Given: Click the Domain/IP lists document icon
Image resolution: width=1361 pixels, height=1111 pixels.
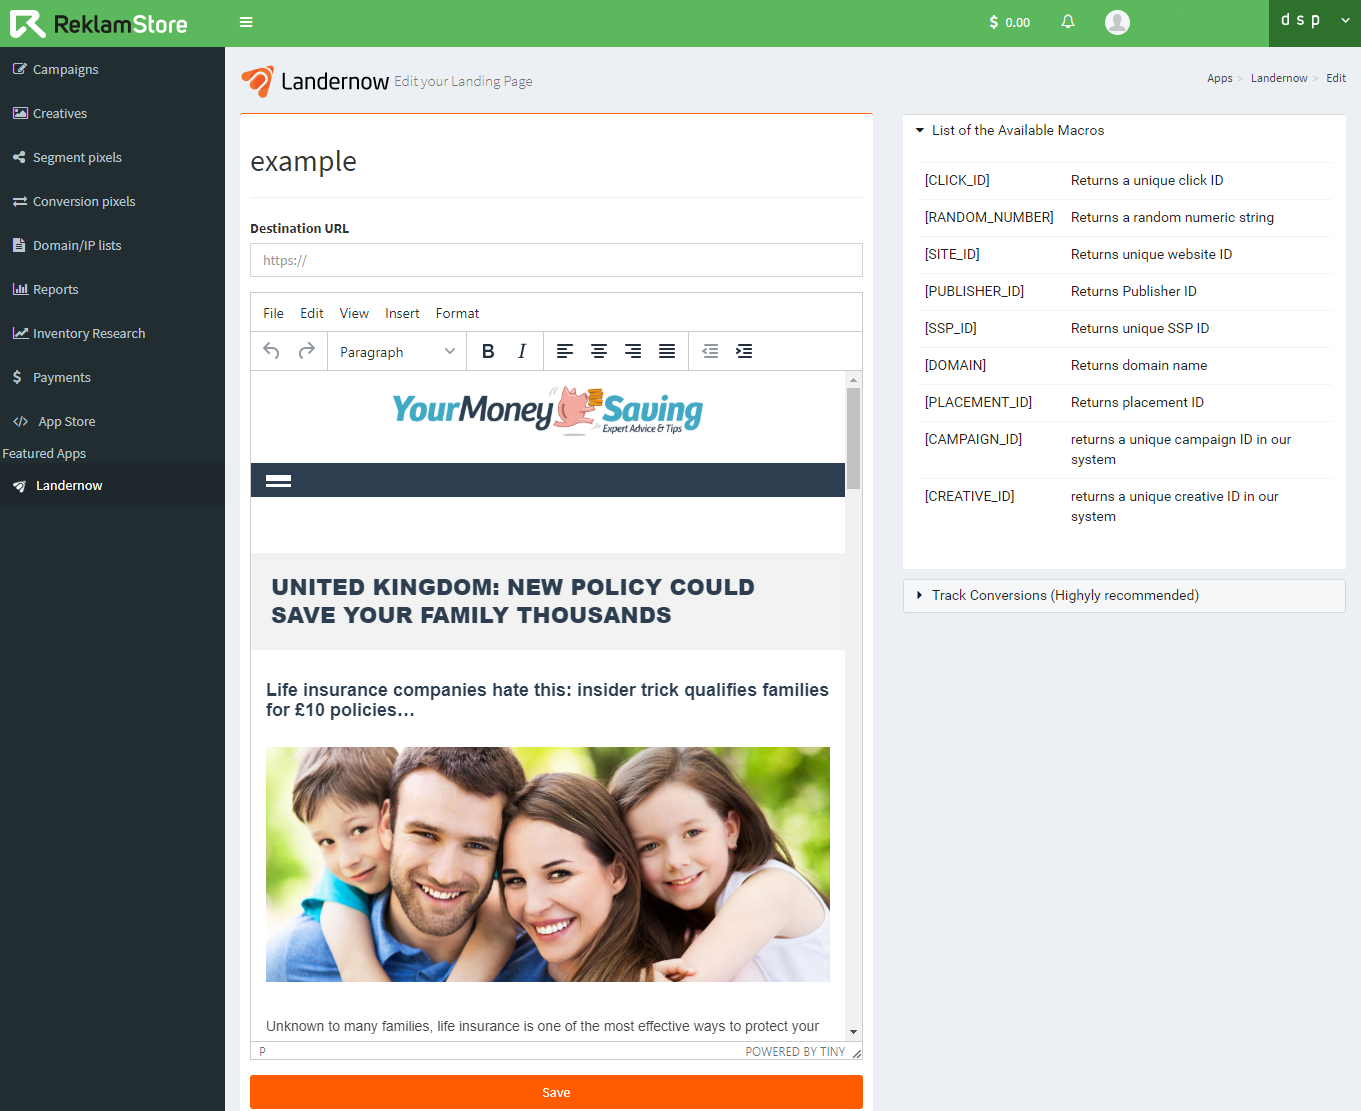Looking at the screenshot, I should (x=19, y=245).
